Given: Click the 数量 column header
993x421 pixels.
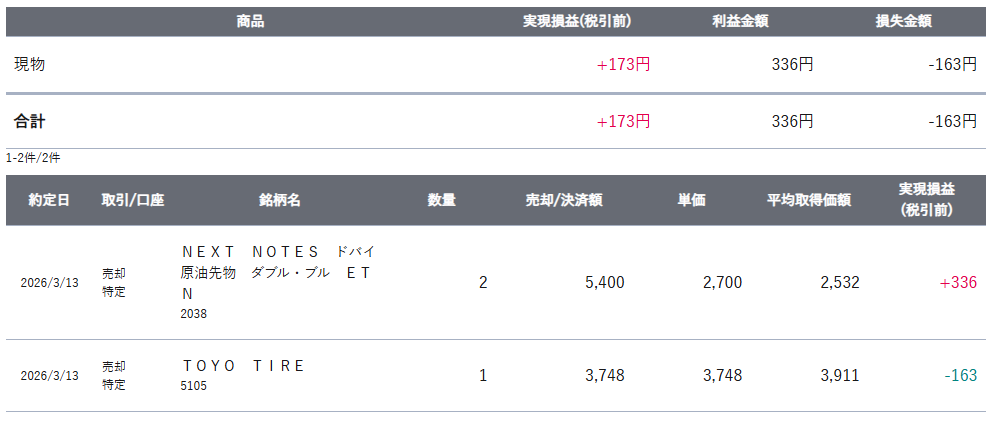Looking at the screenshot, I should pos(441,200).
